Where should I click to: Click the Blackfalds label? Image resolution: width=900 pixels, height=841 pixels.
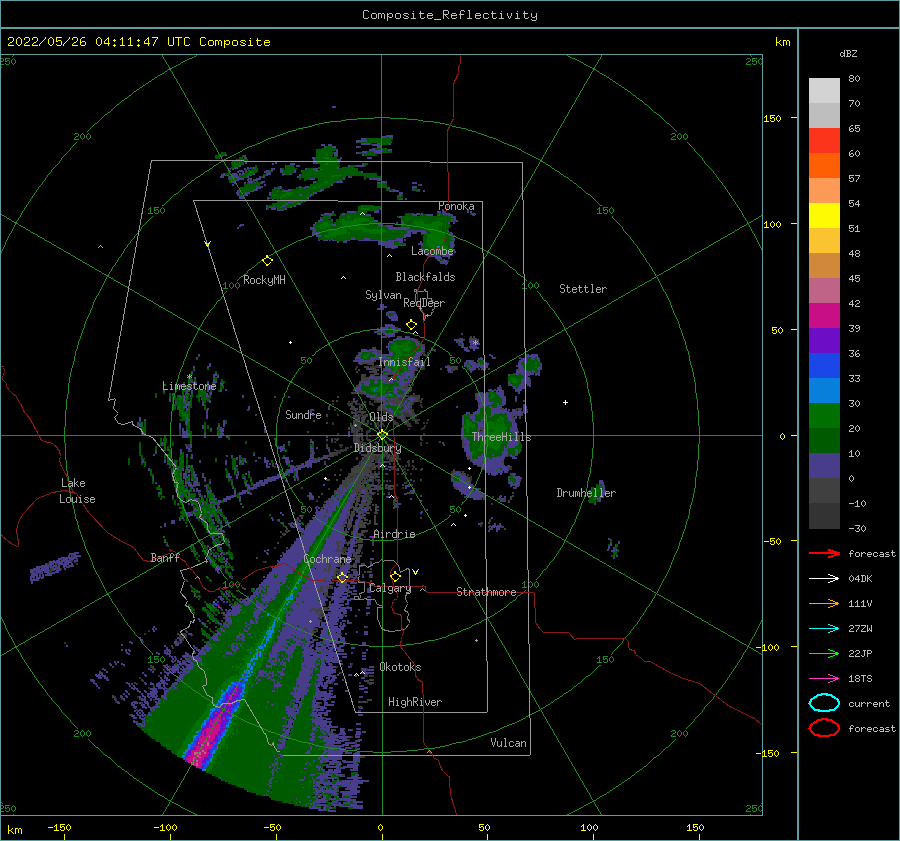tap(425, 277)
